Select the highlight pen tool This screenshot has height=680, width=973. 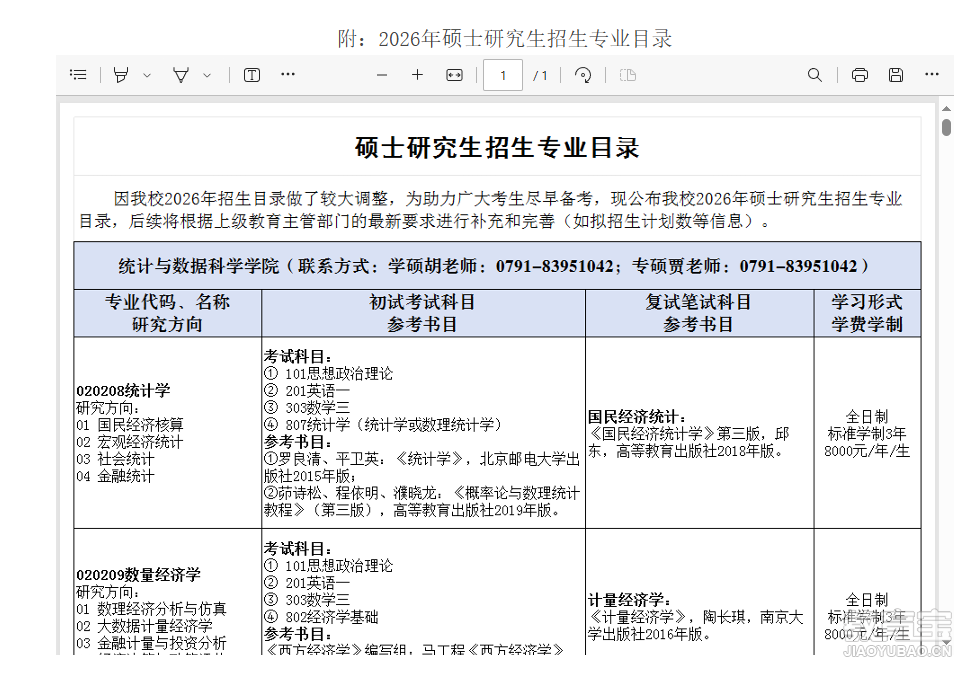tap(121, 75)
